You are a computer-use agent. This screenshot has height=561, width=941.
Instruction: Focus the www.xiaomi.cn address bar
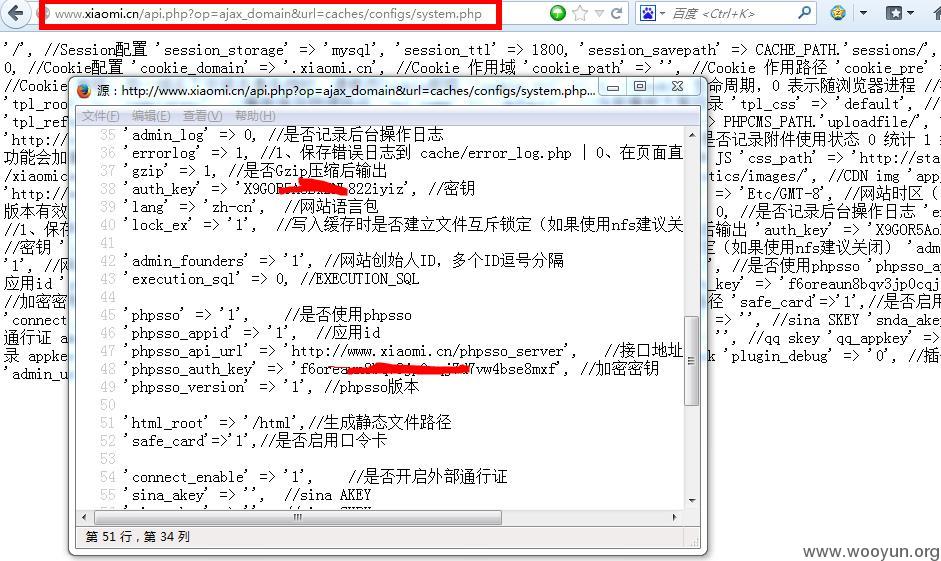coord(268,13)
